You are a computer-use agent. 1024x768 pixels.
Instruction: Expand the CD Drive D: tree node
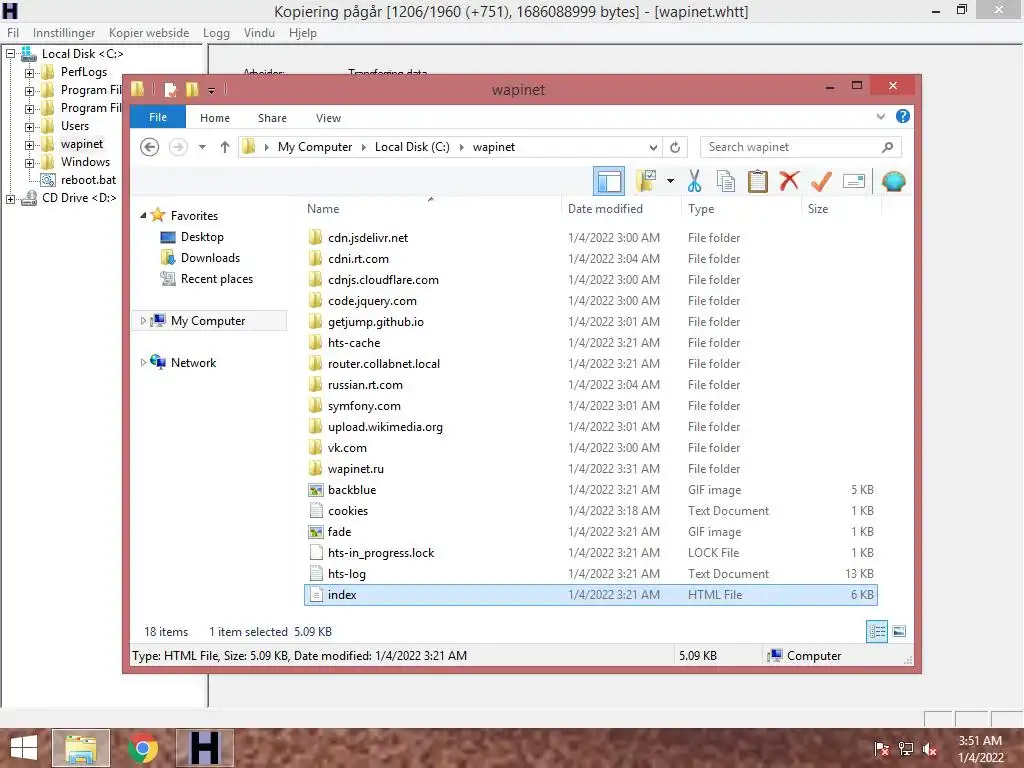[10, 199]
